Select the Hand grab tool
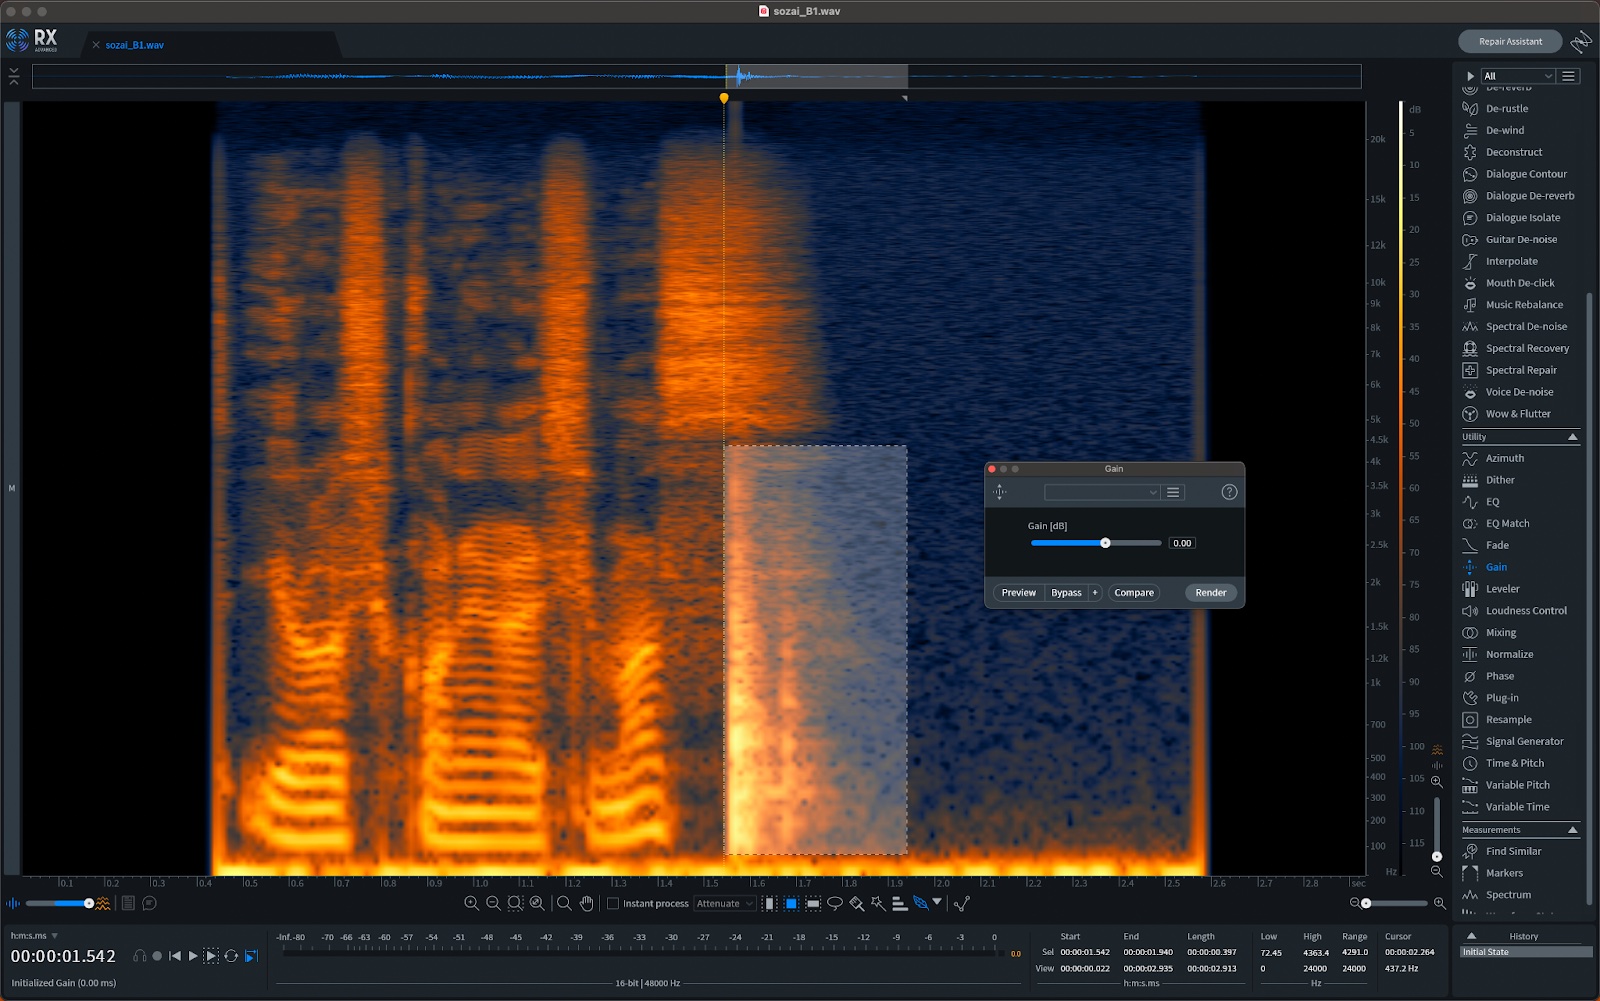Viewport: 1600px width, 1001px height. pos(587,903)
